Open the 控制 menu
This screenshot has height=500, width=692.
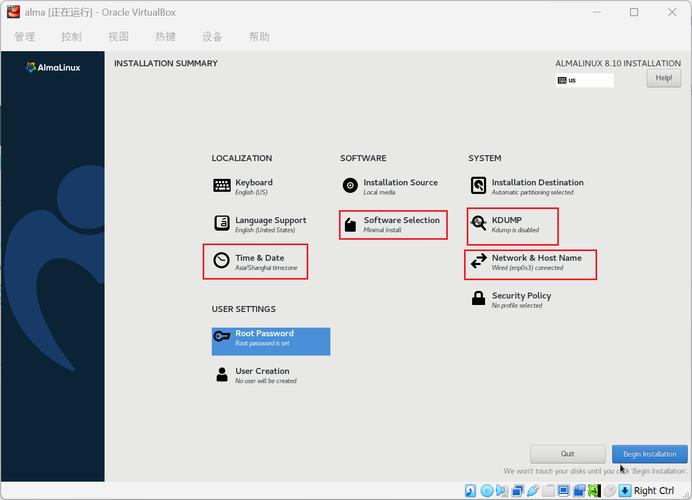tap(71, 37)
